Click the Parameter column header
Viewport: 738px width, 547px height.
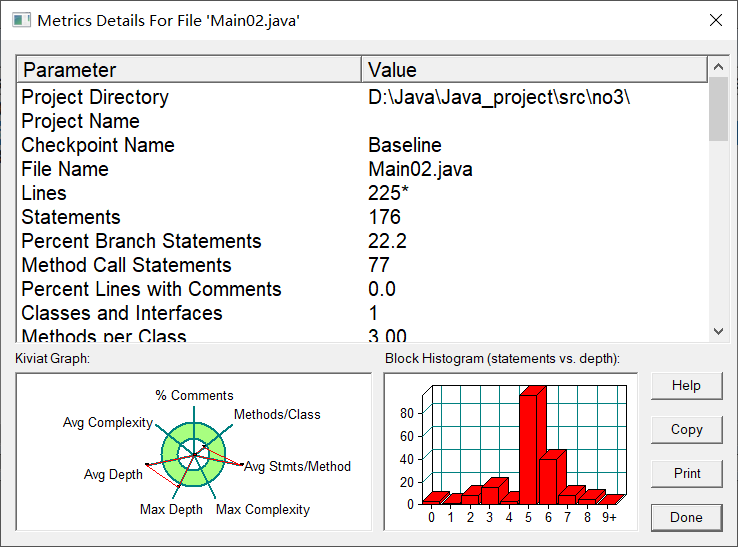(189, 70)
